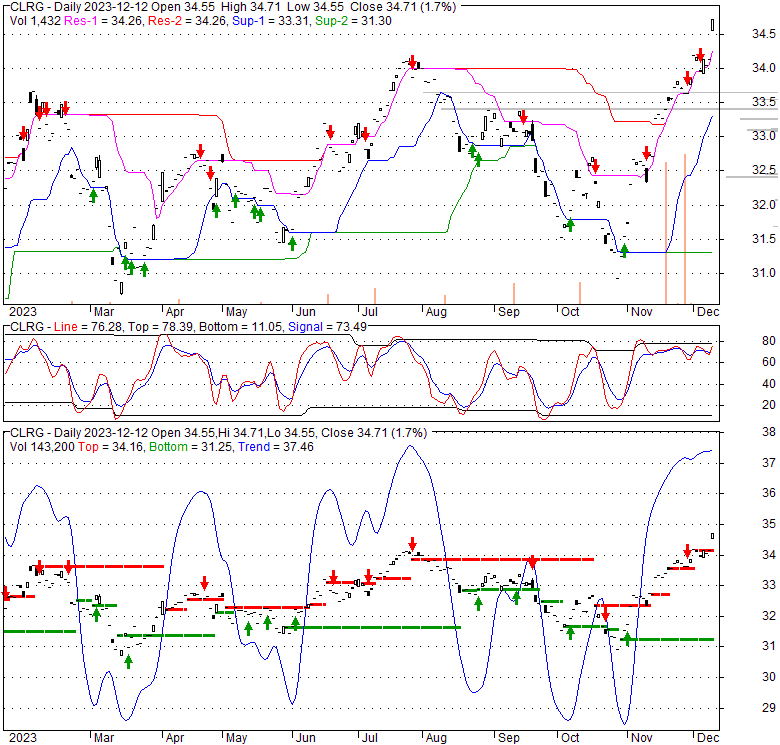Click the 'Vol 1,432' volume readout
The width and height of the screenshot is (780, 745).
click(x=35, y=21)
